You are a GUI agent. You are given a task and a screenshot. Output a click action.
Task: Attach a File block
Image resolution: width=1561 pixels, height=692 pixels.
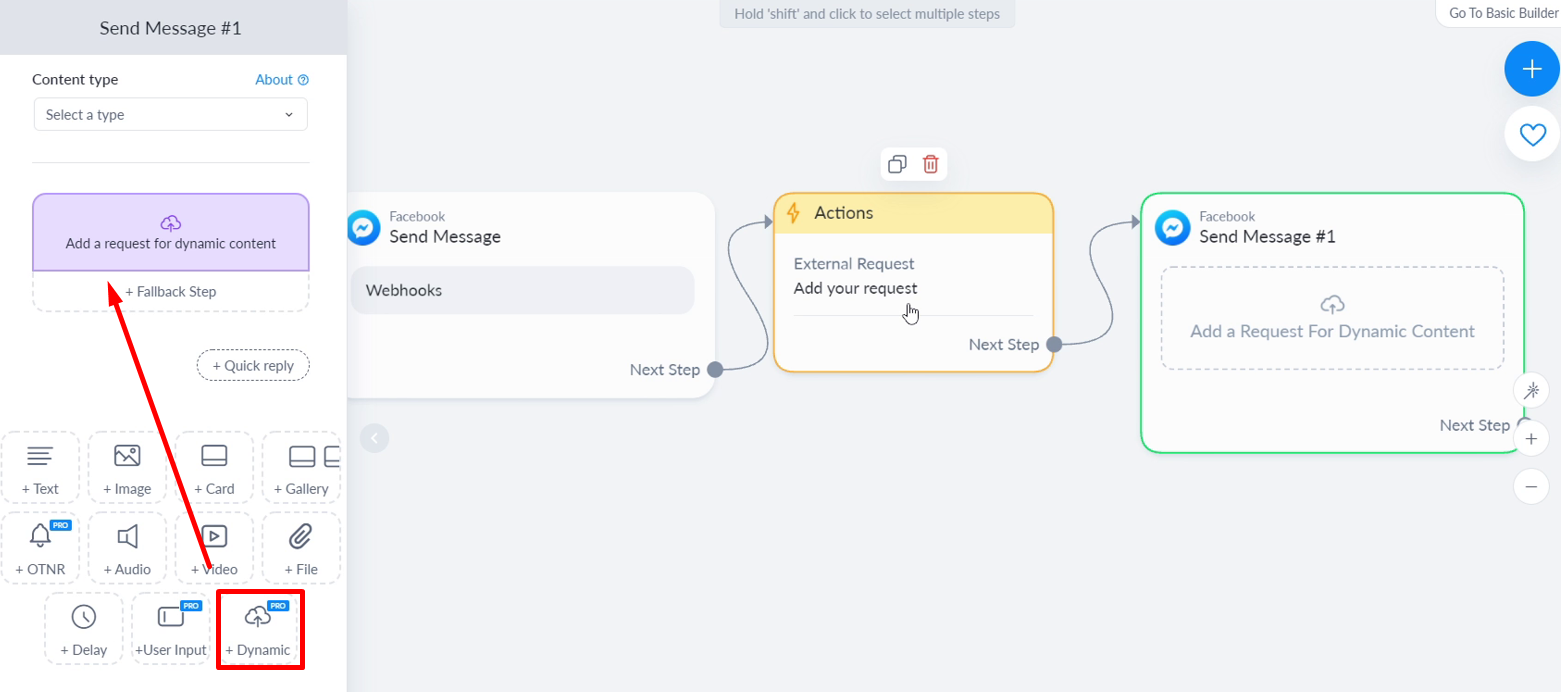click(x=300, y=547)
